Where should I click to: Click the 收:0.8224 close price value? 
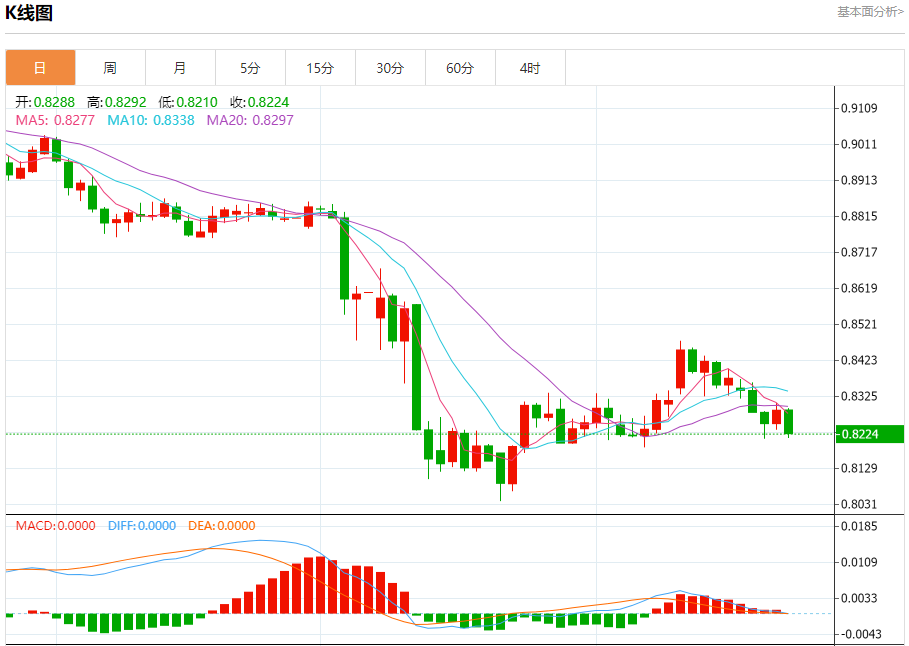(259, 102)
